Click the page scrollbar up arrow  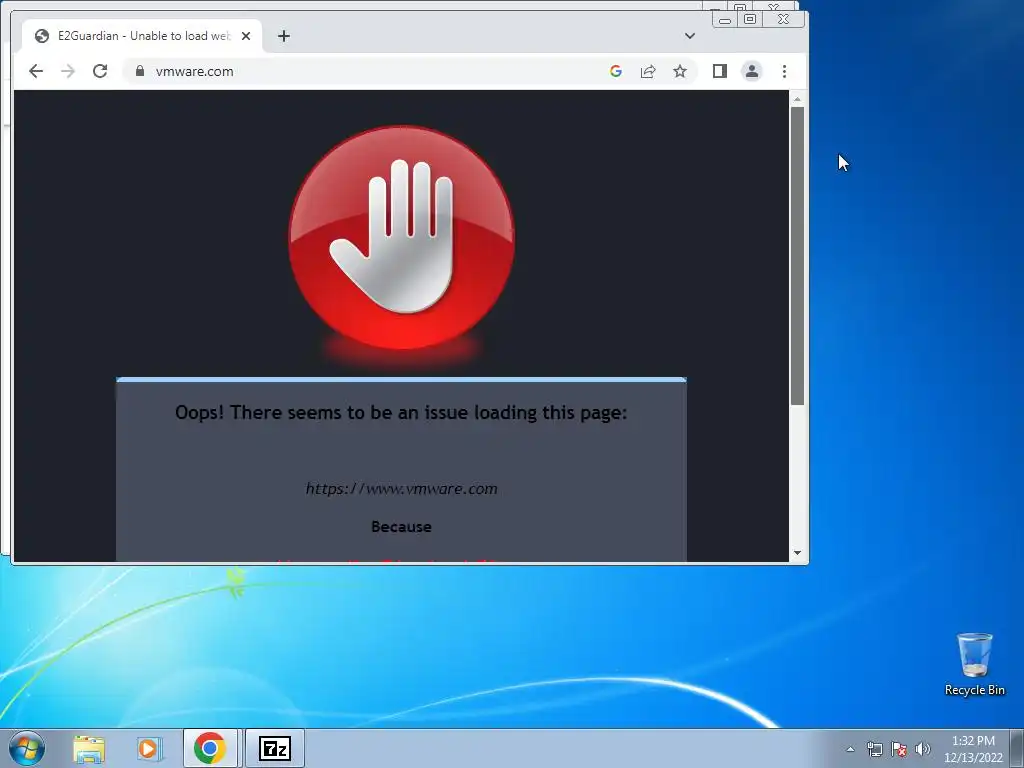[797, 99]
